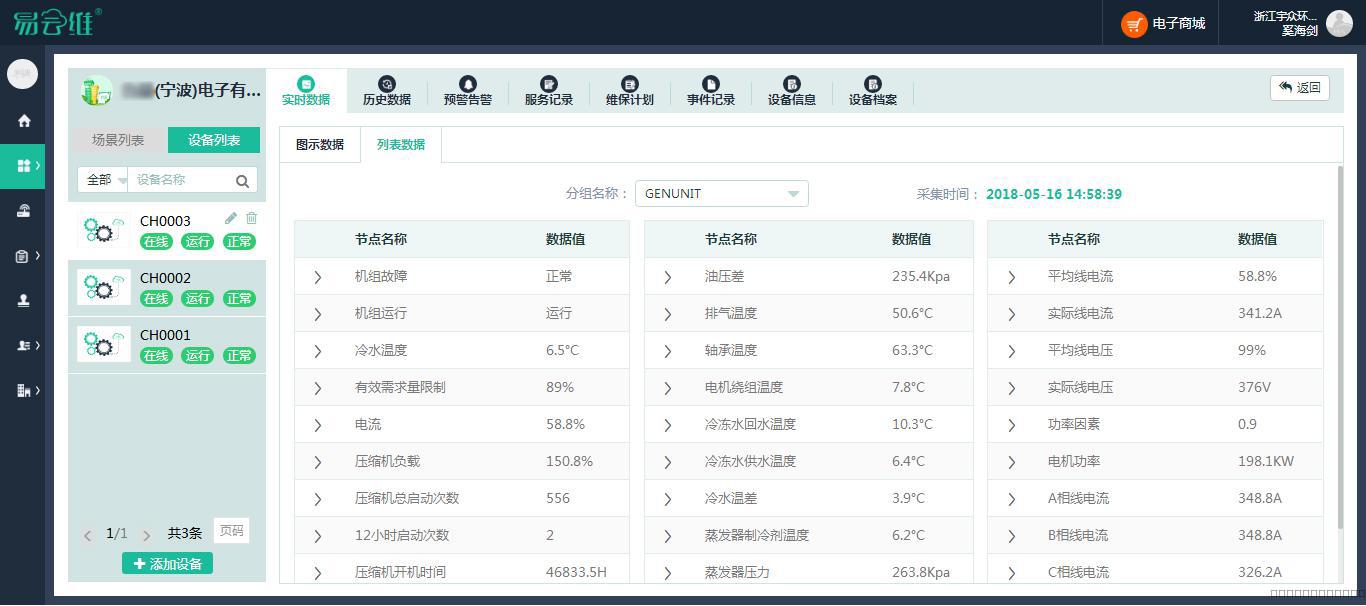Expand the 电机功率 row

pos(1012,462)
